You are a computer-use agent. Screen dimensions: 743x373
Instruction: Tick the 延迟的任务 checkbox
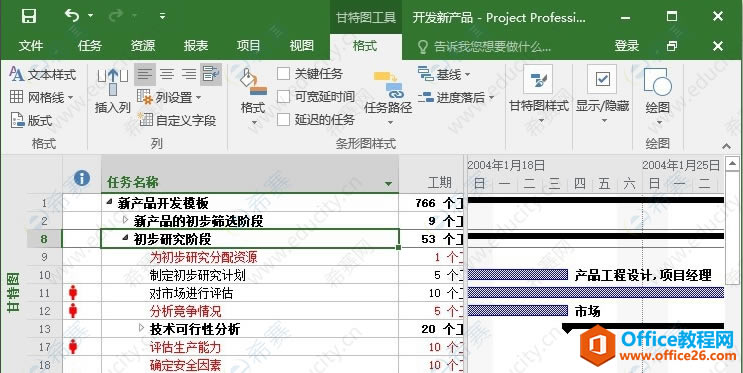(283, 119)
